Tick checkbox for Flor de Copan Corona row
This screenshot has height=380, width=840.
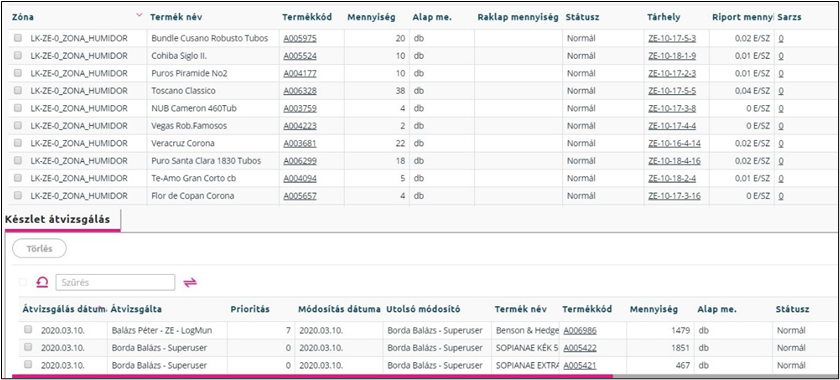click(x=18, y=196)
